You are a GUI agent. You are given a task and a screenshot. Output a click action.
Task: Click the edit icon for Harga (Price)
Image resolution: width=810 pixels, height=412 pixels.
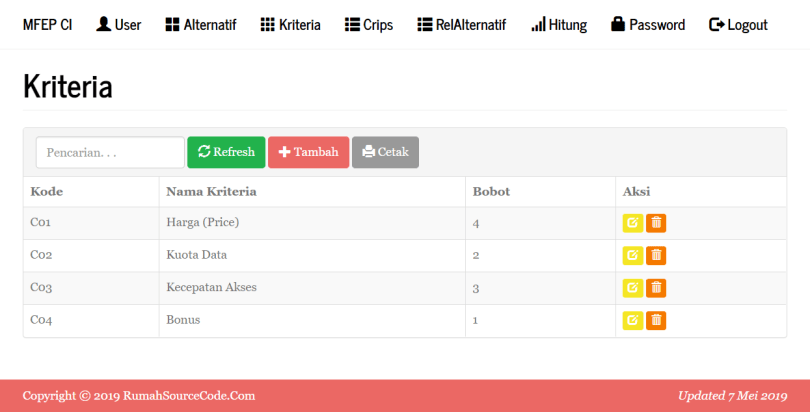632,223
